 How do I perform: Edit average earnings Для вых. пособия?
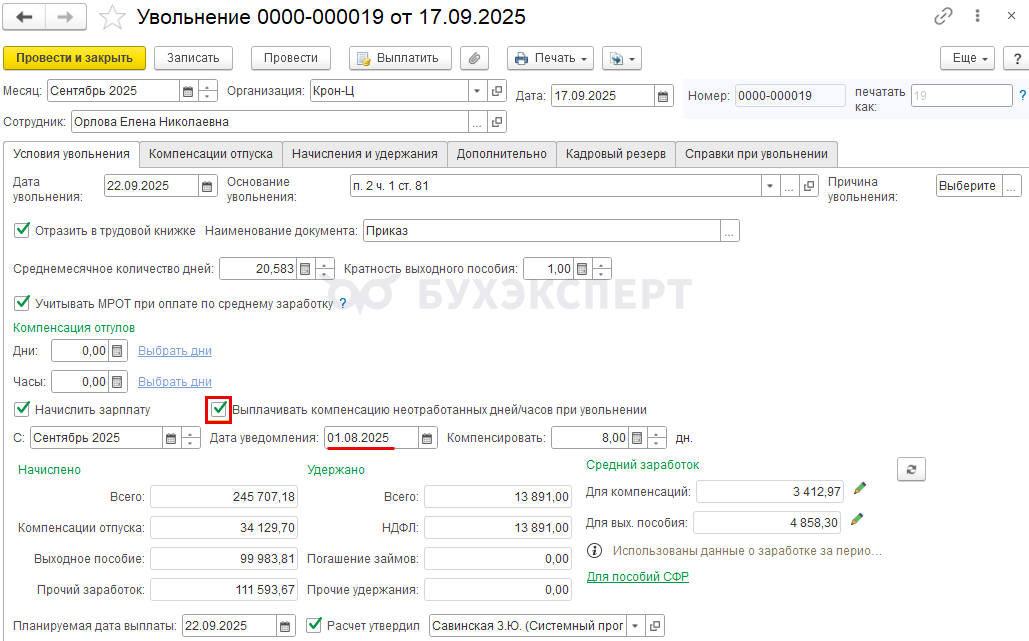[x=856, y=520]
